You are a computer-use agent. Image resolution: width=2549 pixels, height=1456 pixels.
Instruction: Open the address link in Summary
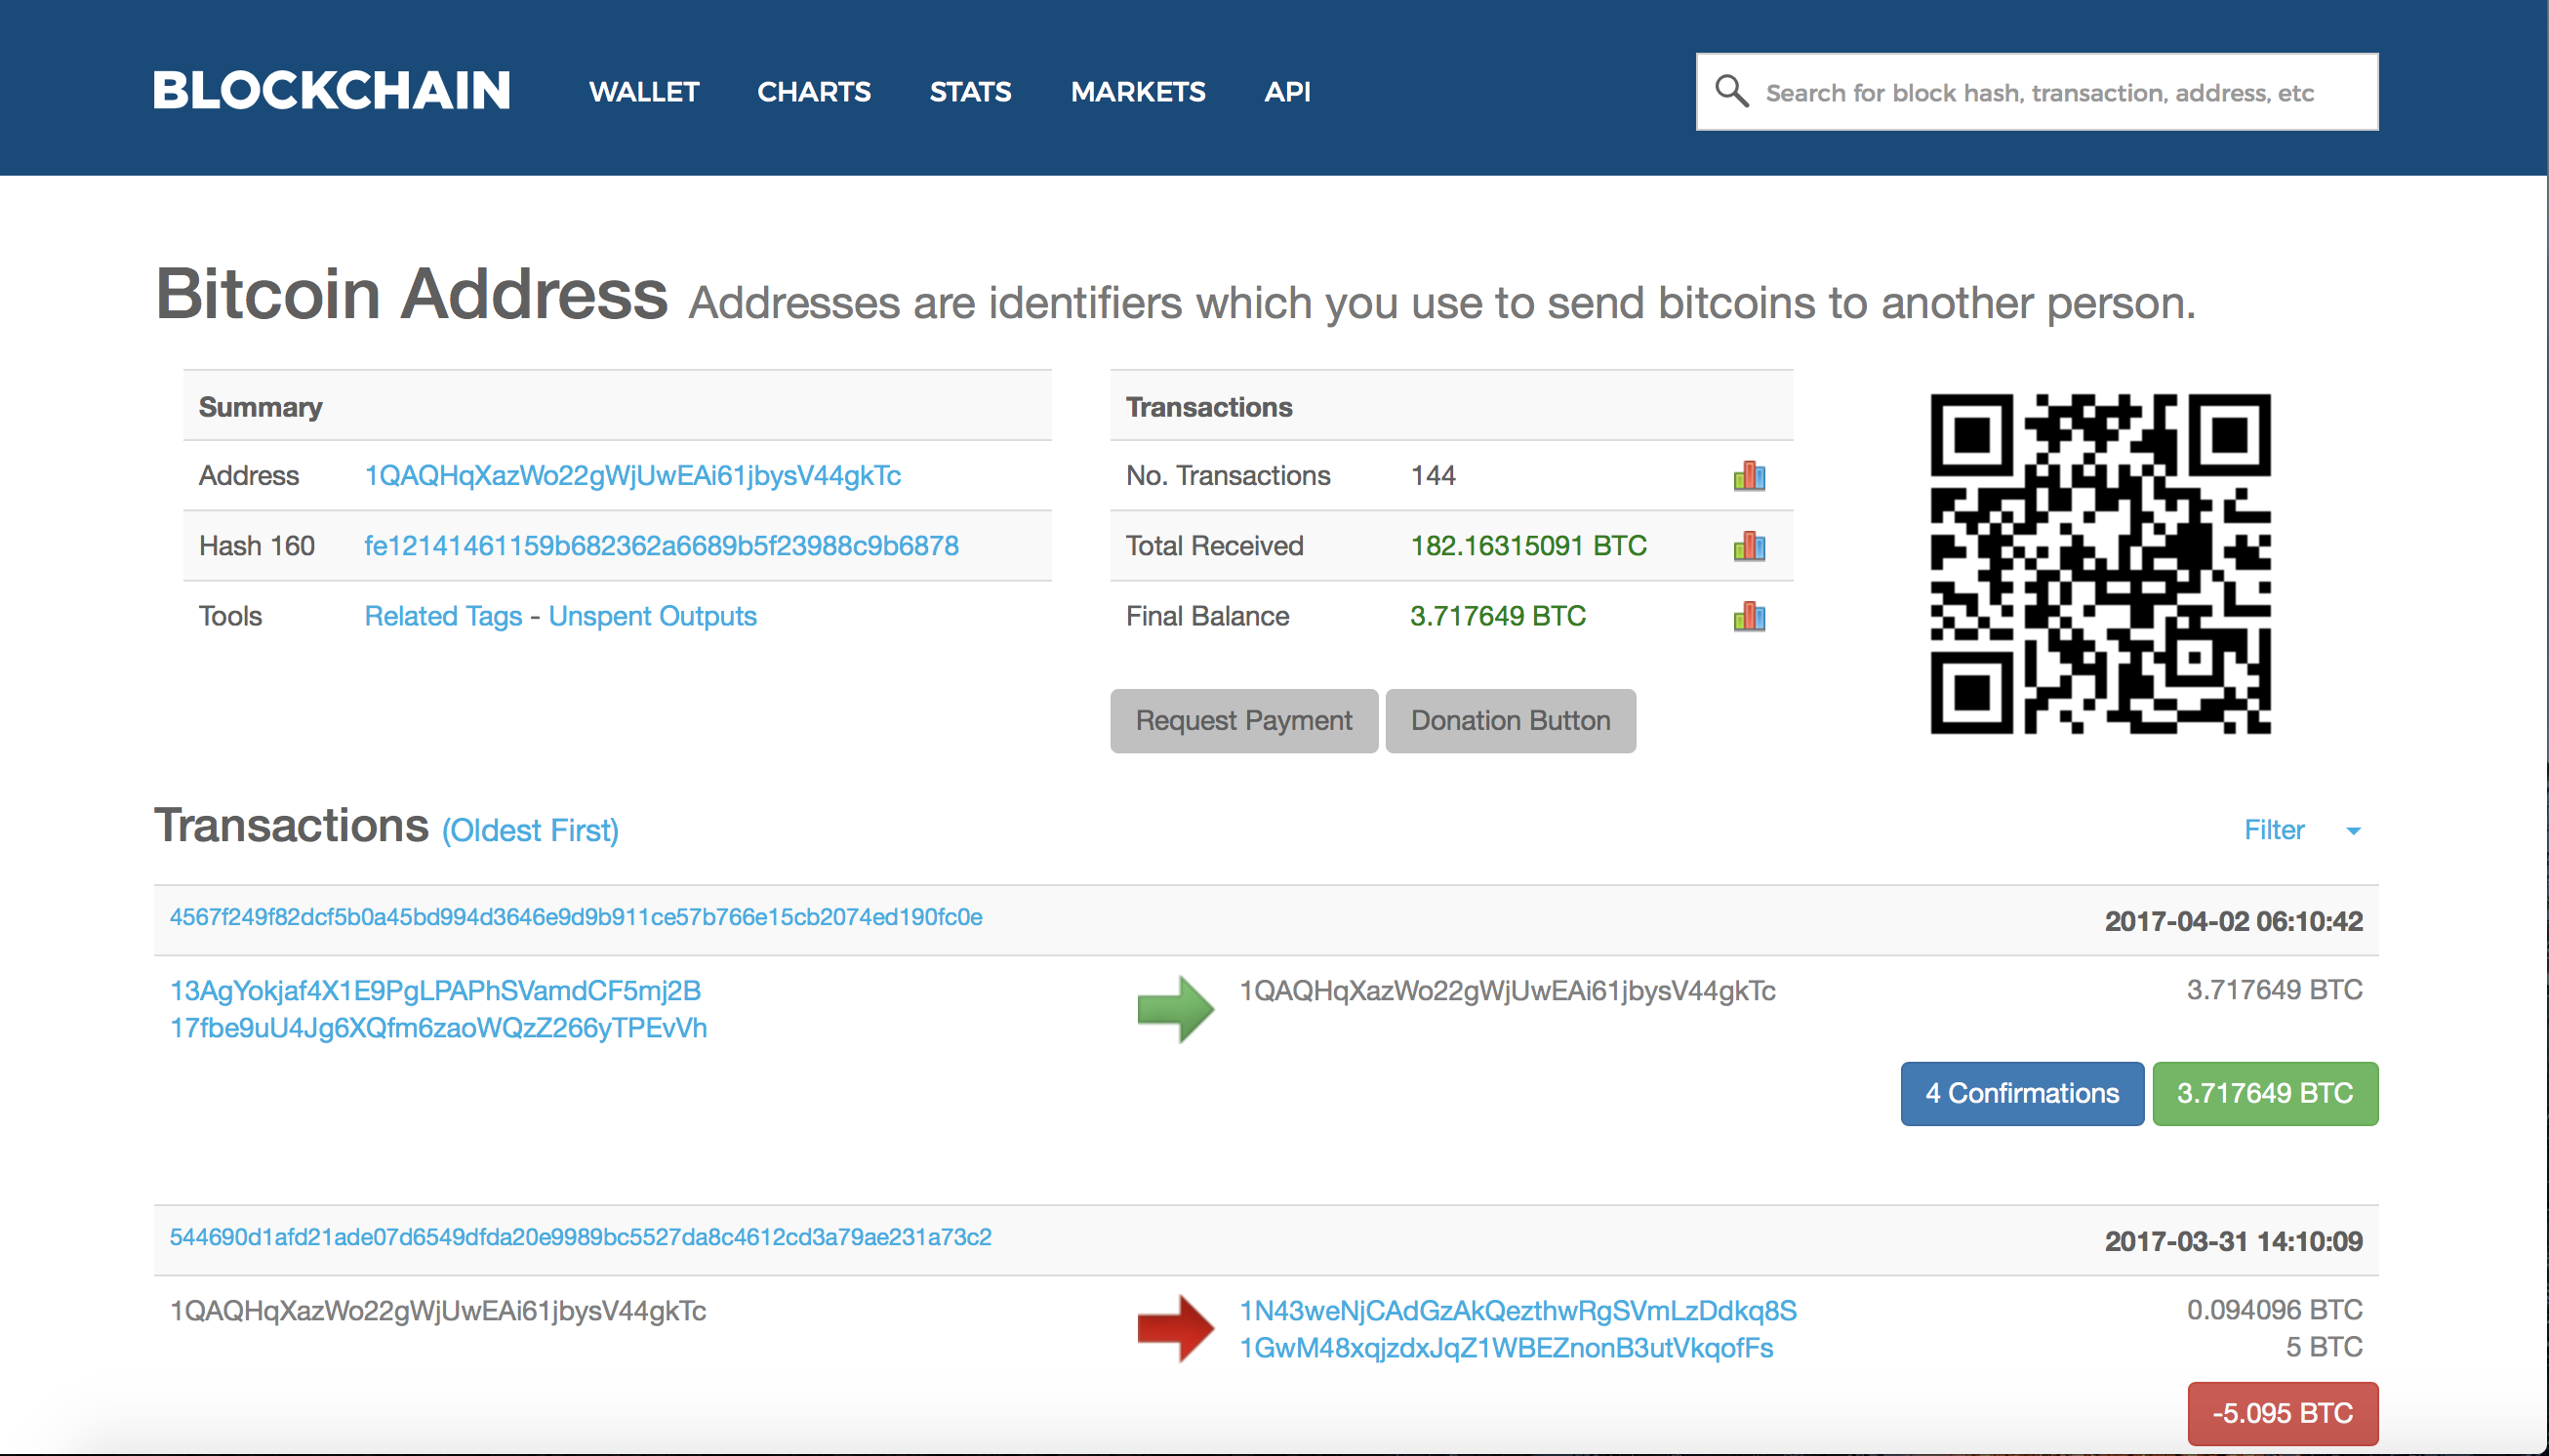[x=632, y=476]
